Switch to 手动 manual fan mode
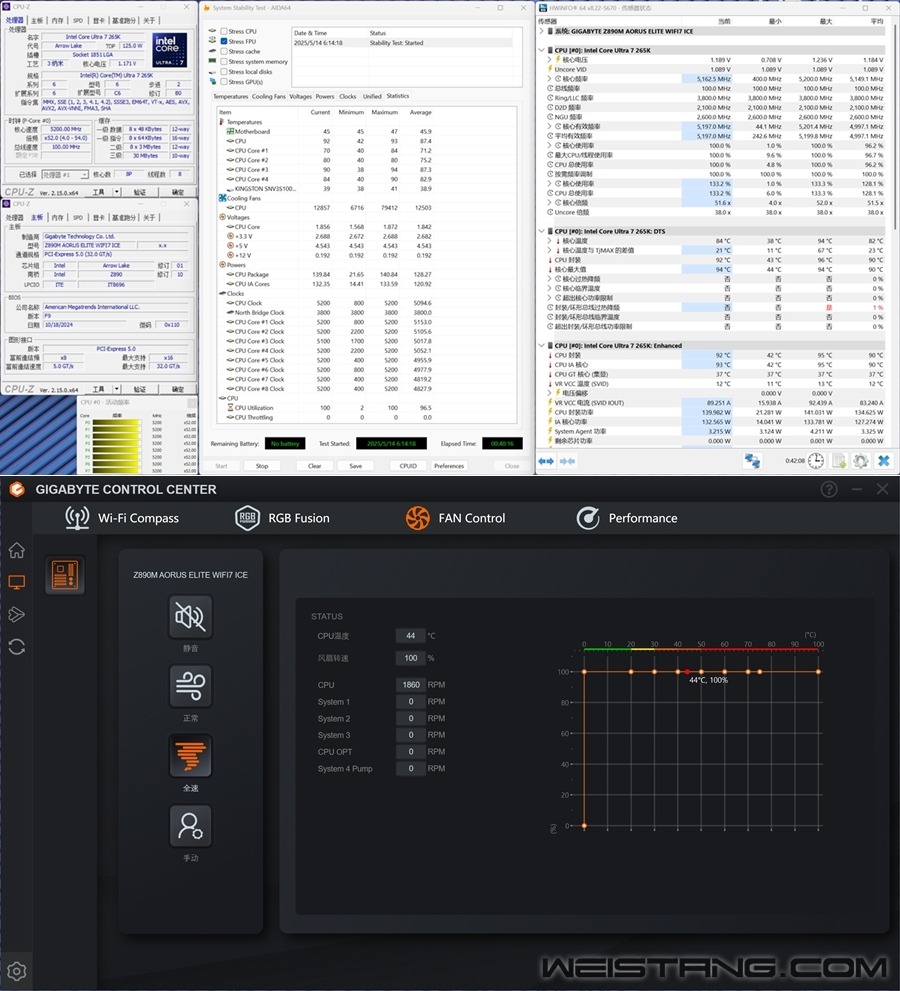The height and width of the screenshot is (991, 900). coord(190,827)
